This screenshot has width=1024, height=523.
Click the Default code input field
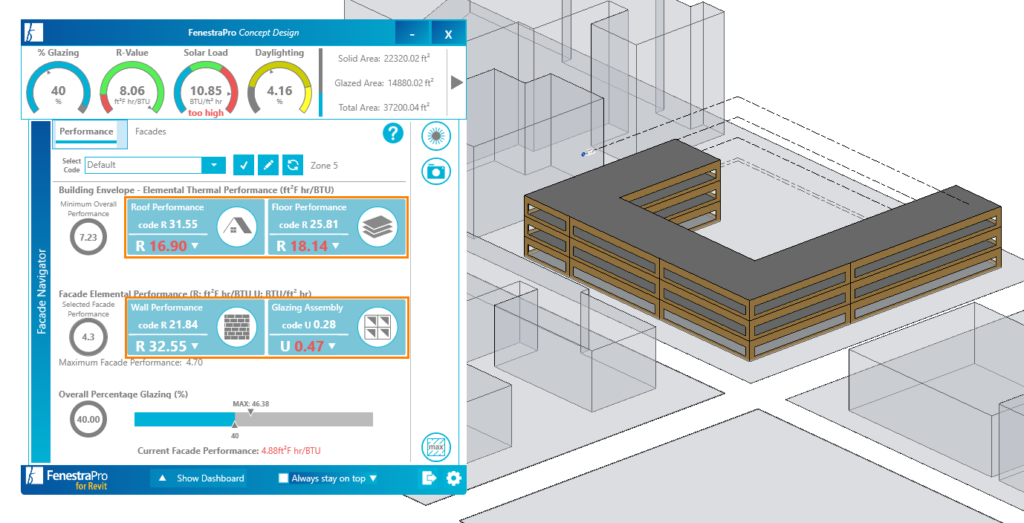tap(144, 165)
